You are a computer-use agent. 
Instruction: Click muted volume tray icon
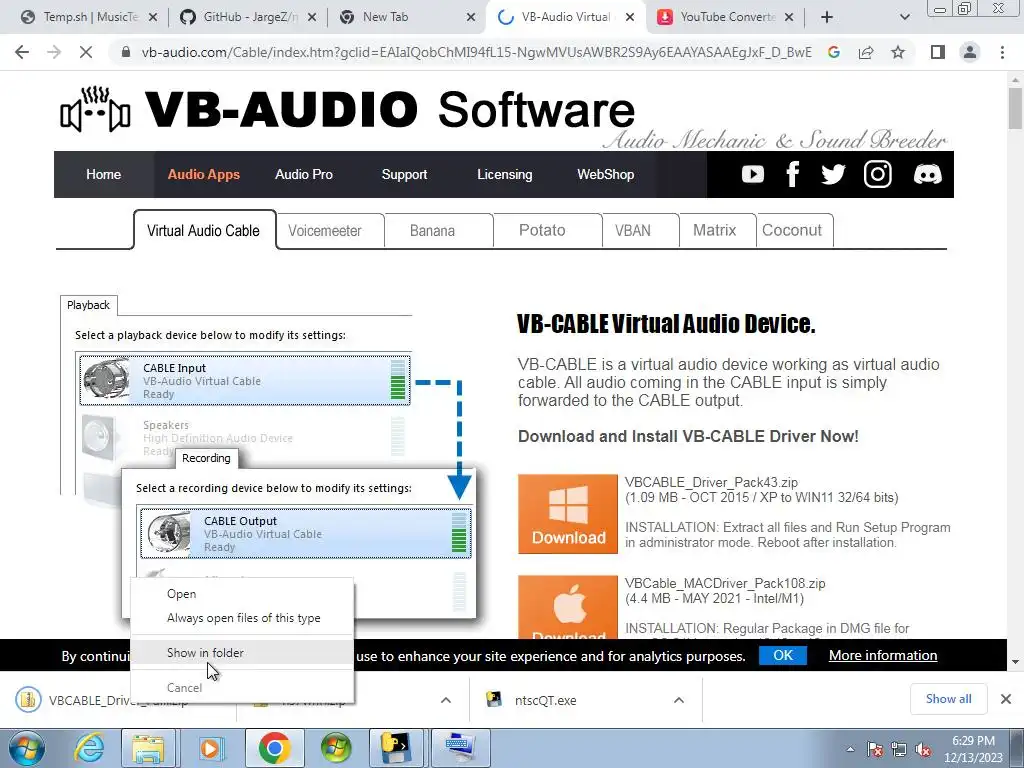[923, 750]
